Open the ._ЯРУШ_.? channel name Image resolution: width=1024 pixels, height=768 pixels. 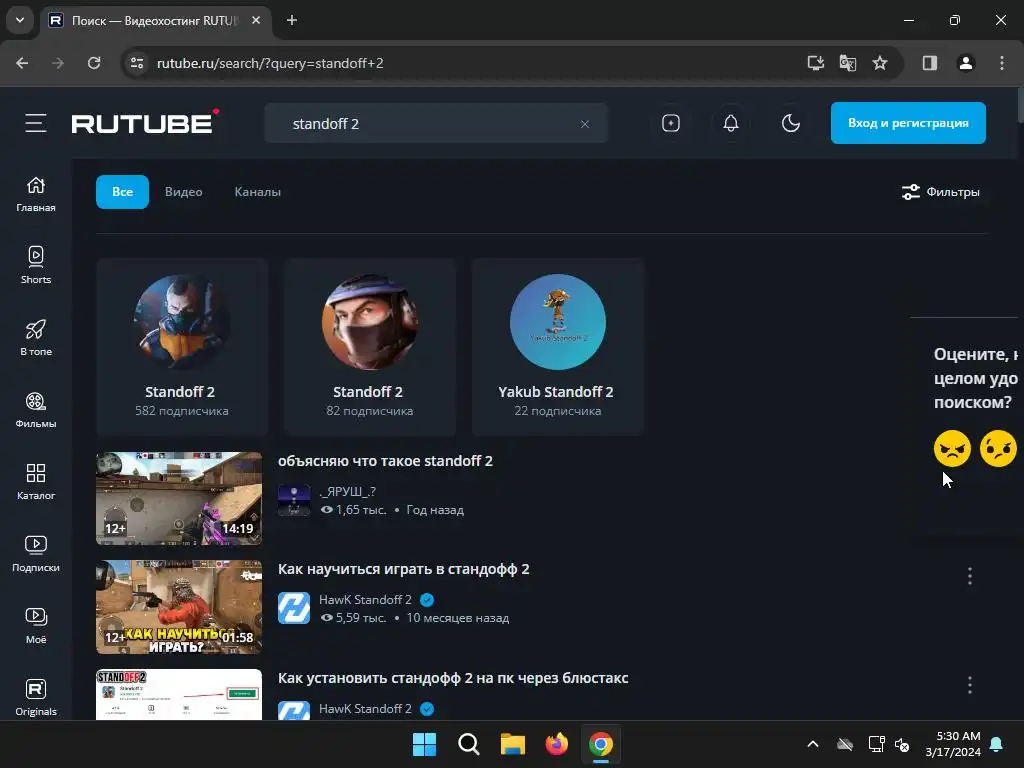[x=347, y=491]
